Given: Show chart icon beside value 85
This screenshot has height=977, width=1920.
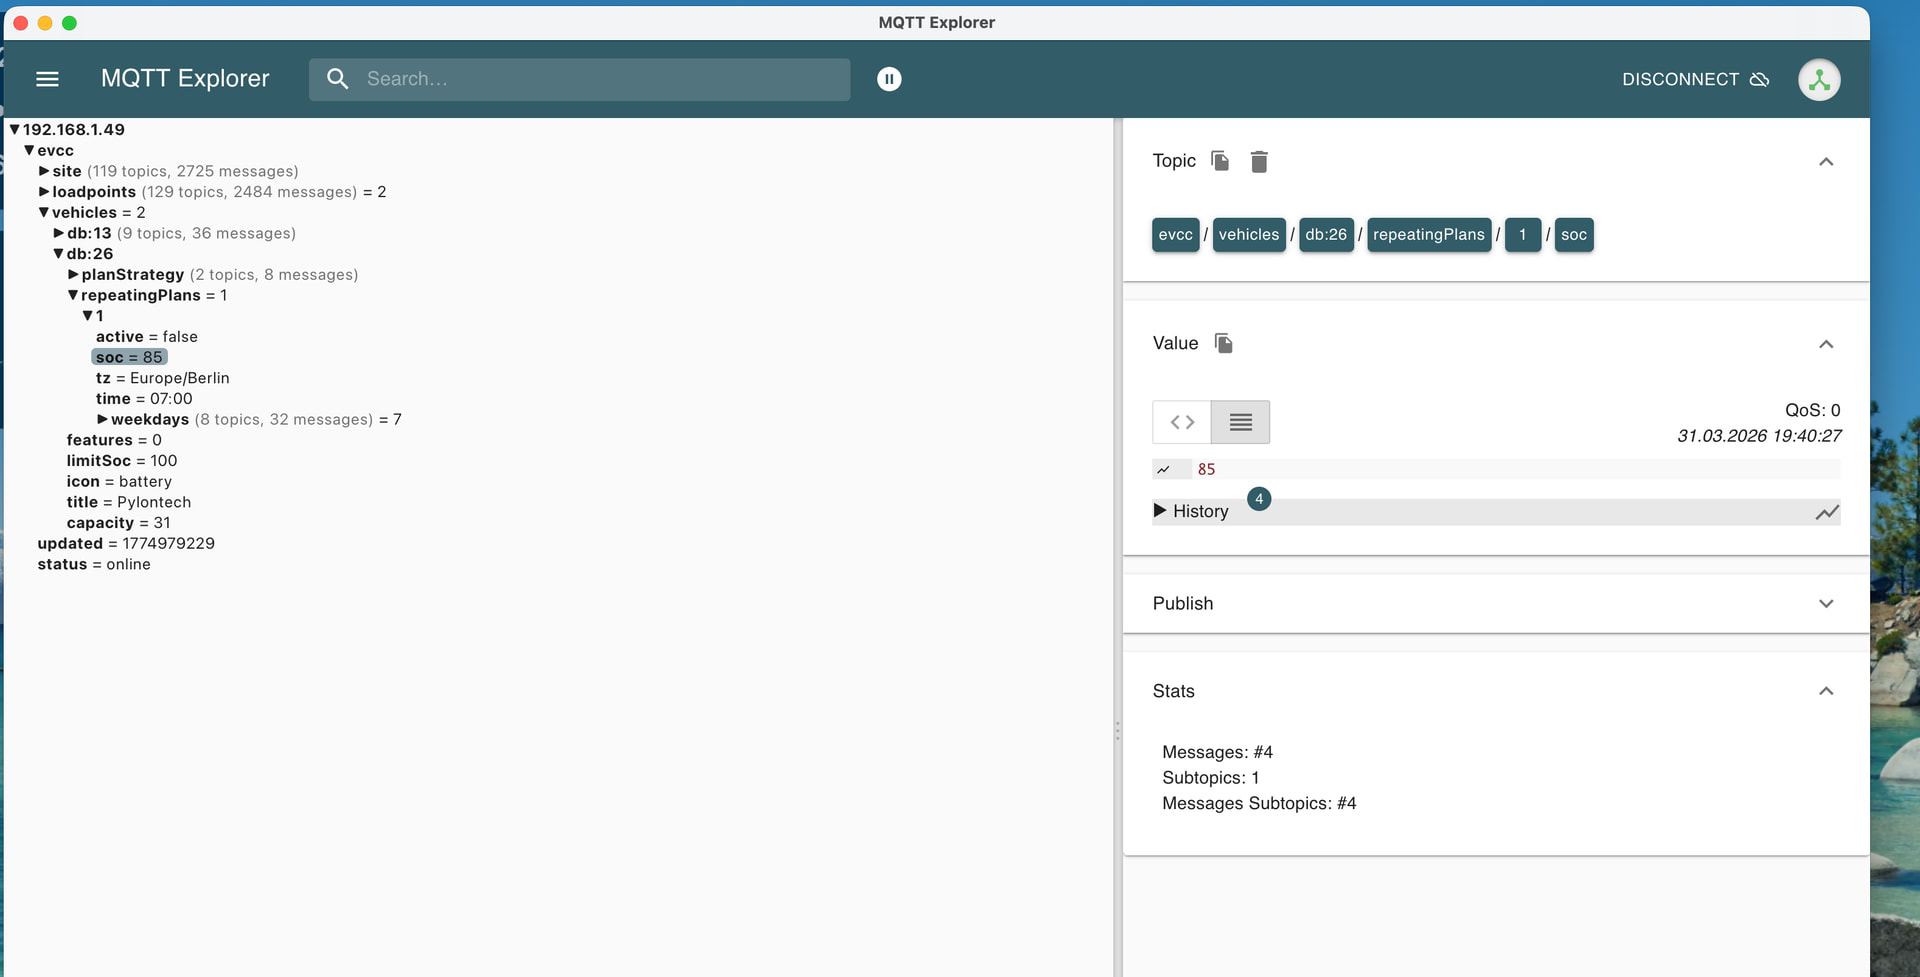Looking at the screenshot, I should point(1164,470).
